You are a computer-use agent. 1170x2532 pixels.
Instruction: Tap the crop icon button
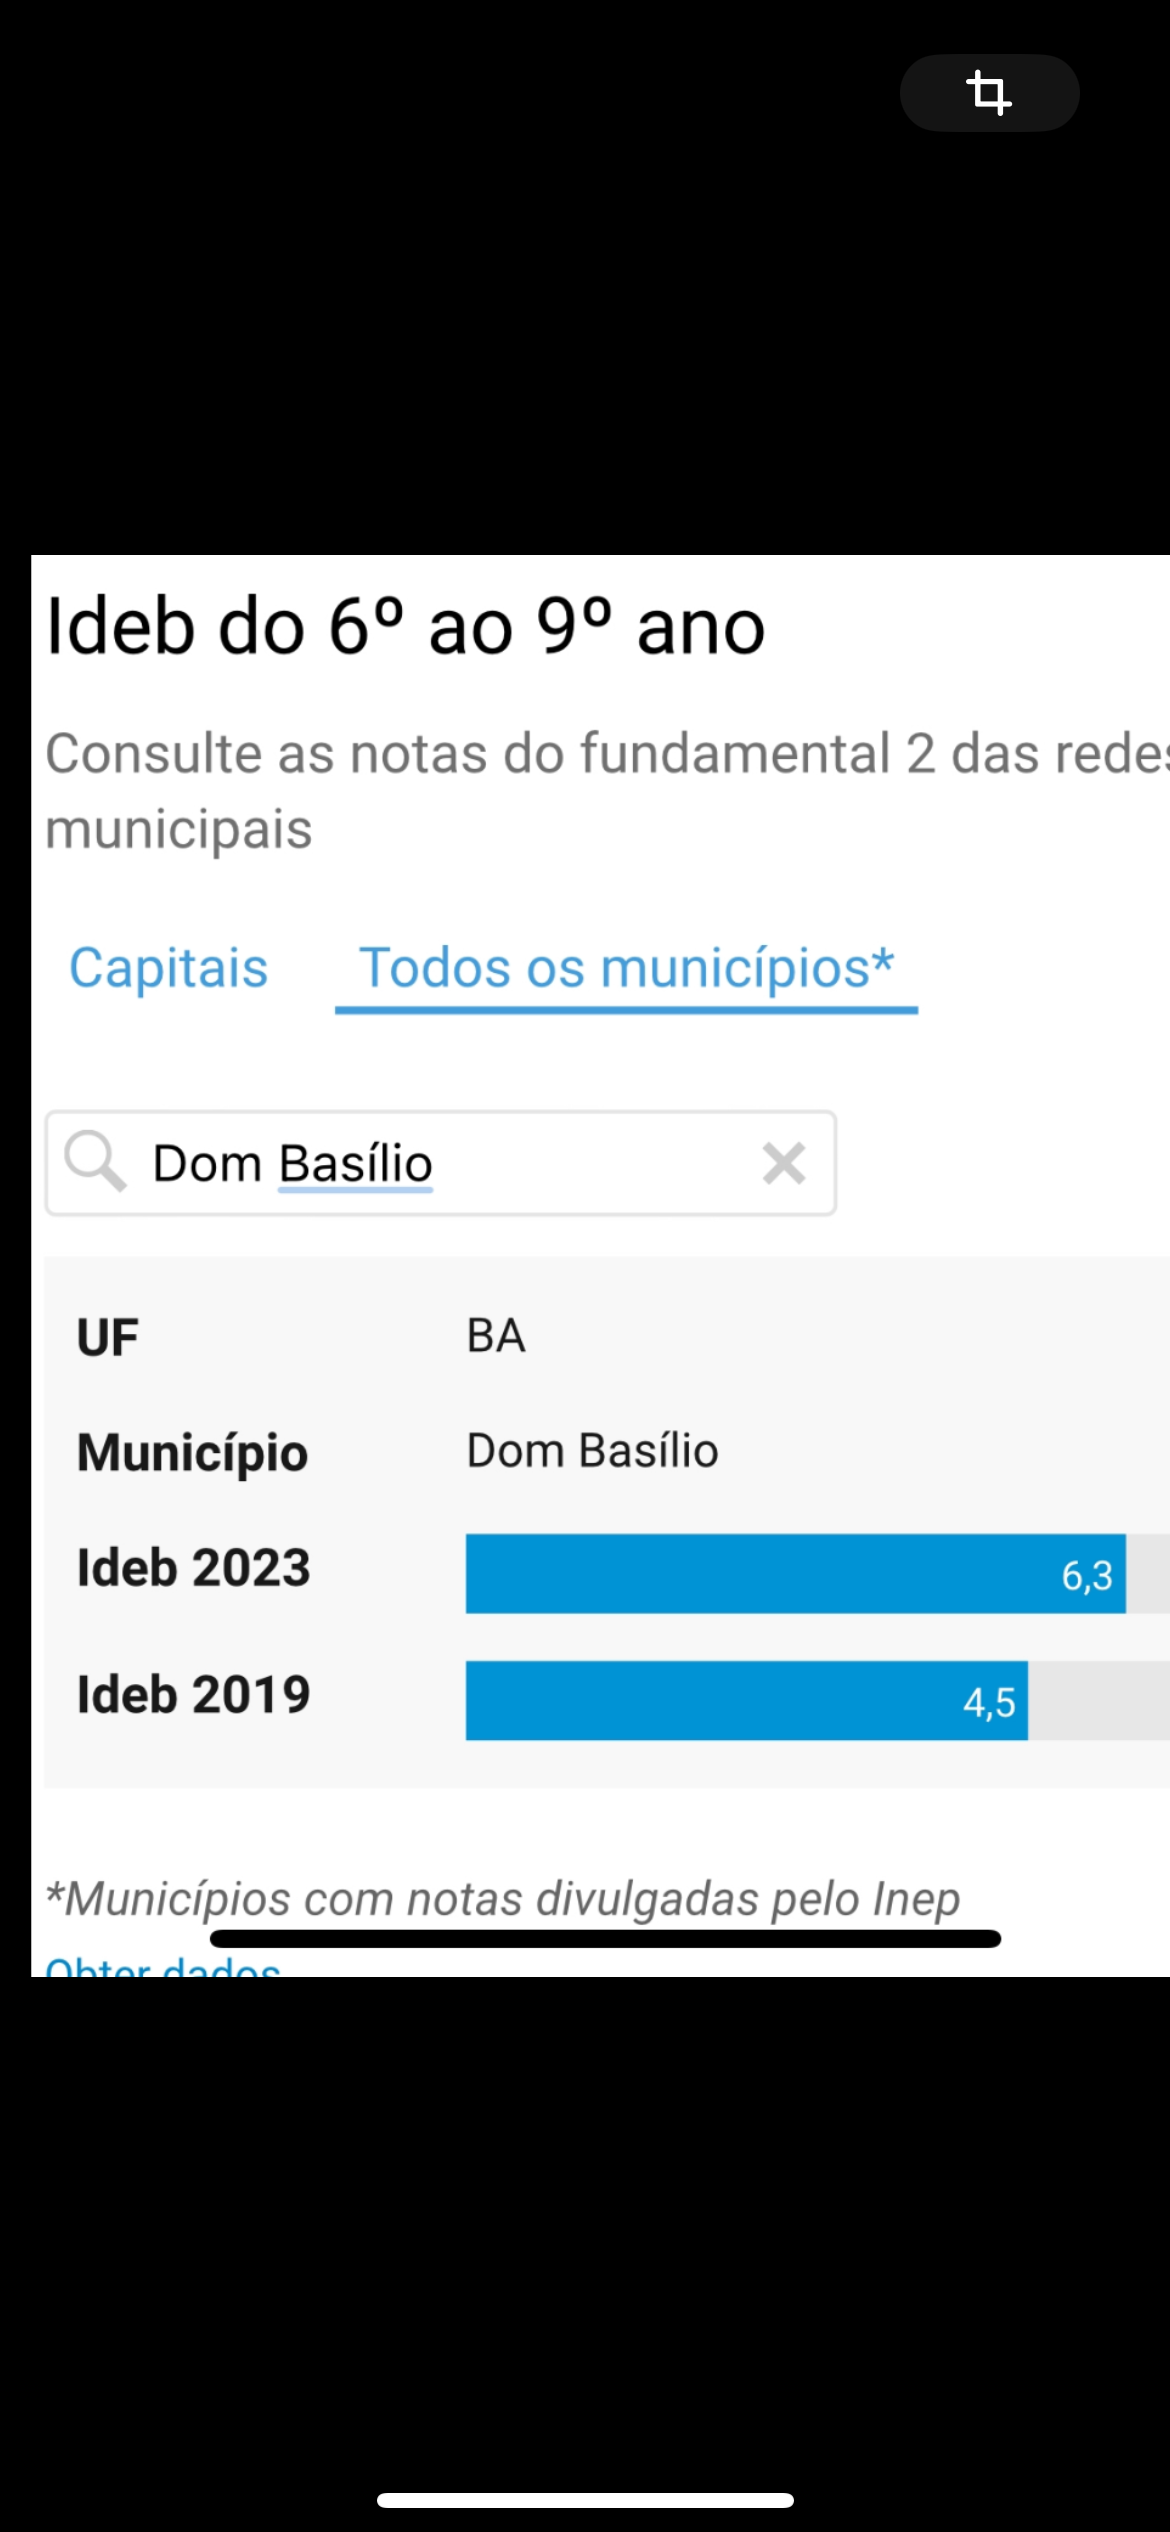click(989, 93)
